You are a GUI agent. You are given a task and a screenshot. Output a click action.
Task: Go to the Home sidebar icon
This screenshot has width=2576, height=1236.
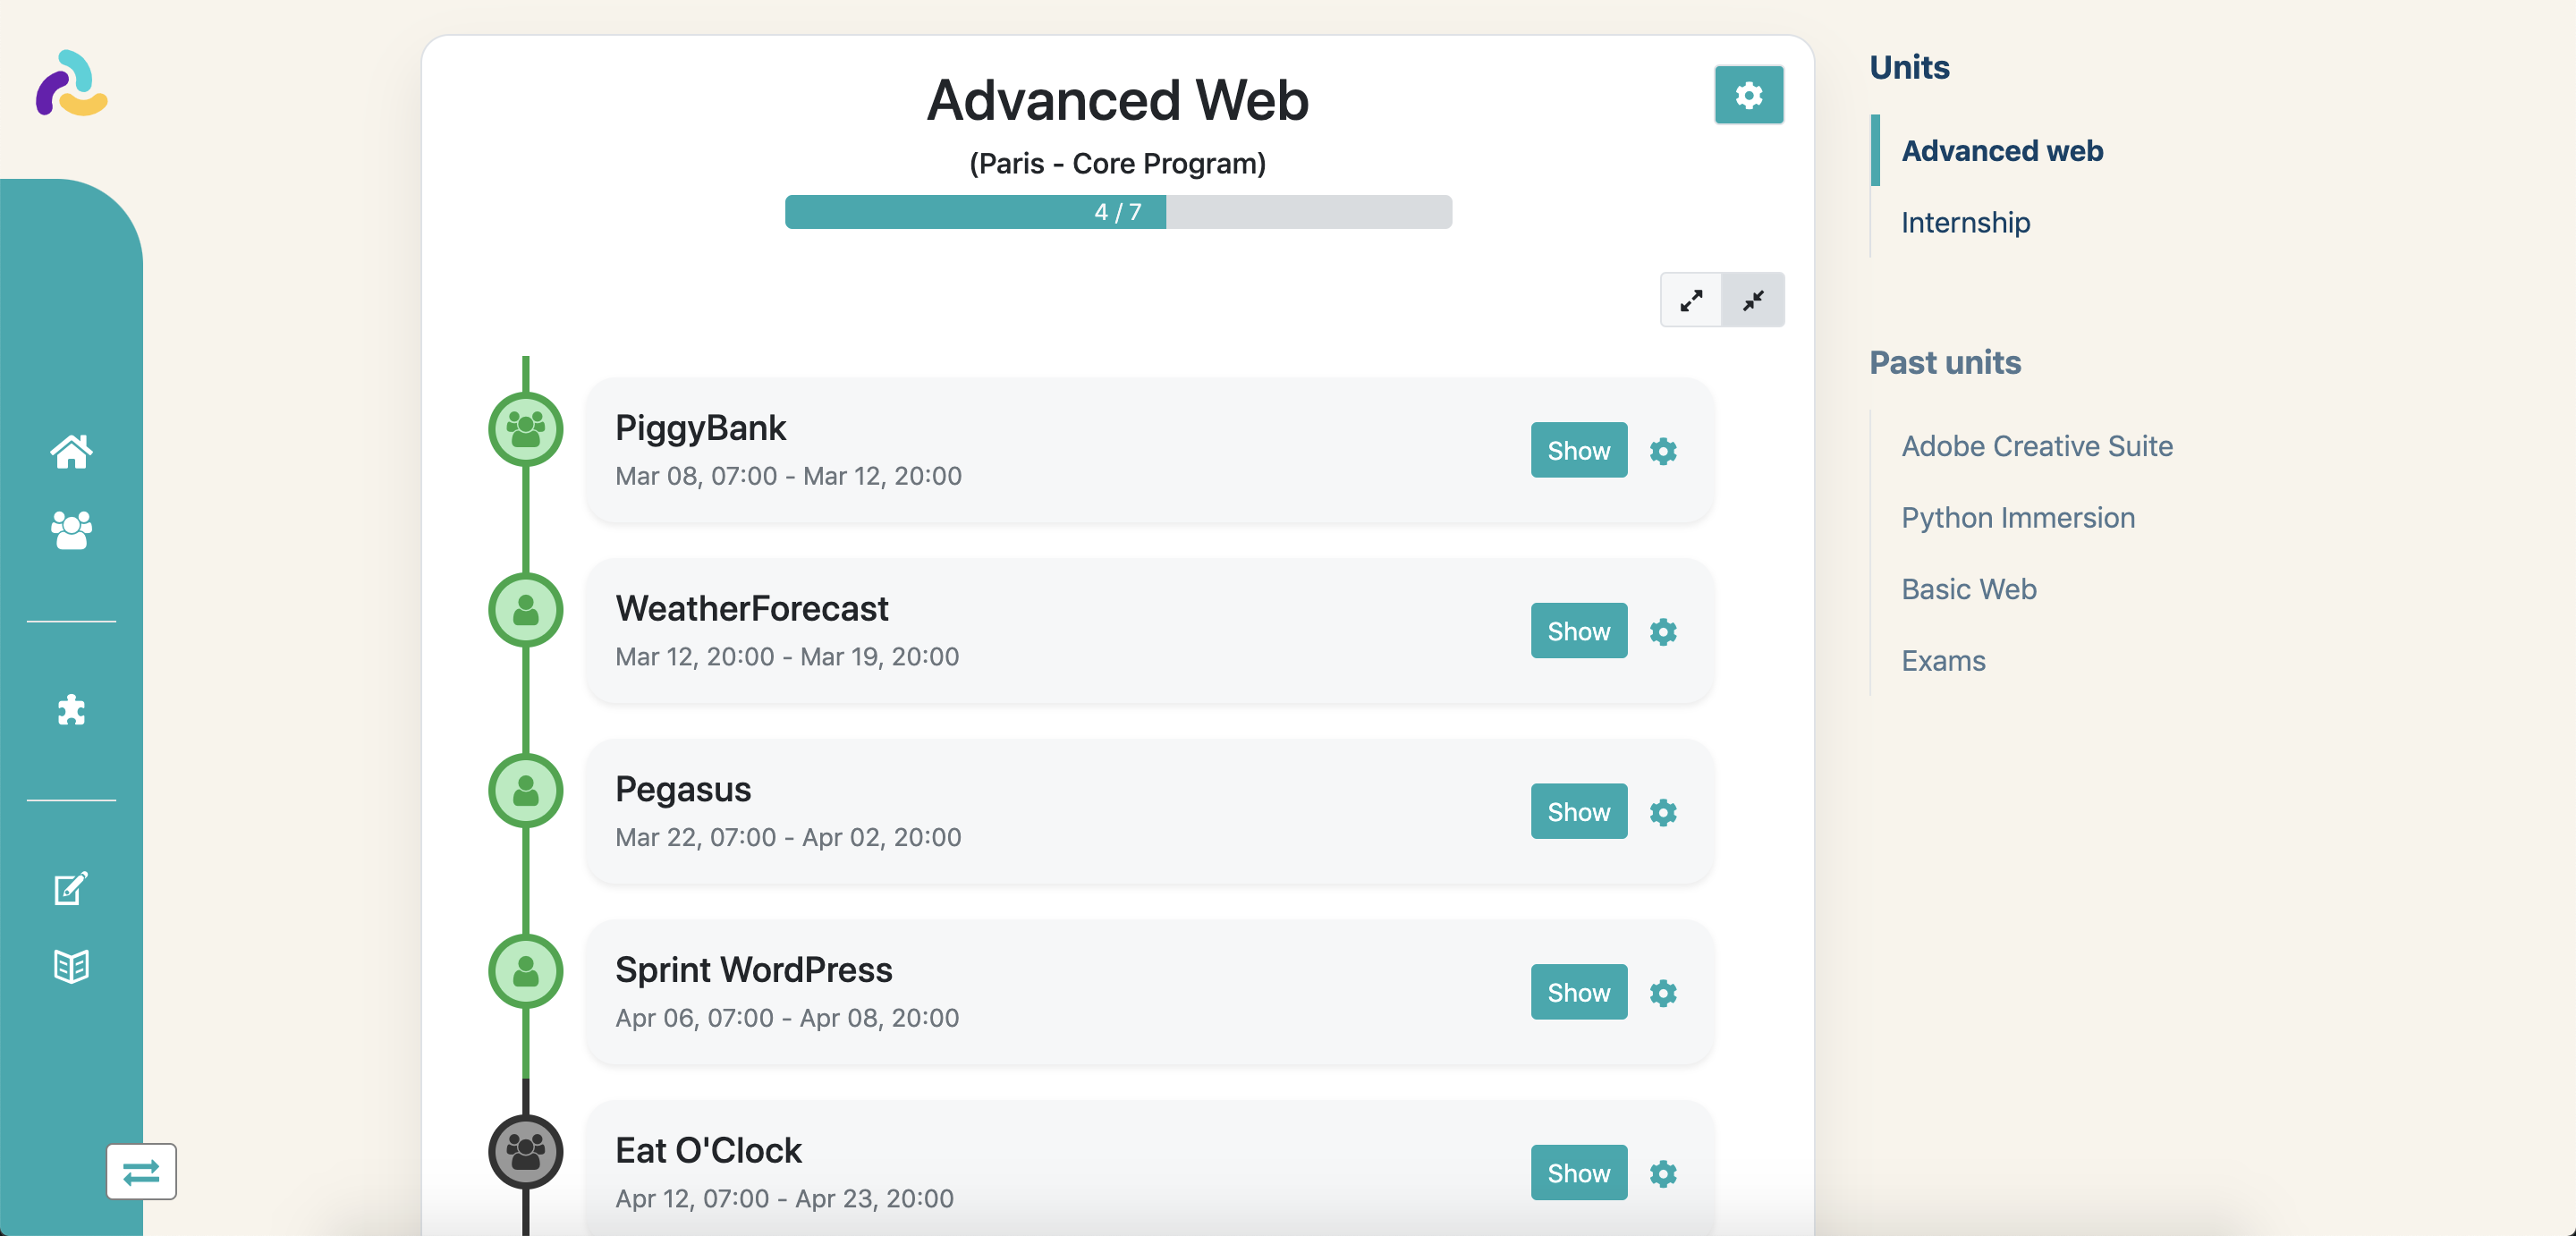pos(71,452)
